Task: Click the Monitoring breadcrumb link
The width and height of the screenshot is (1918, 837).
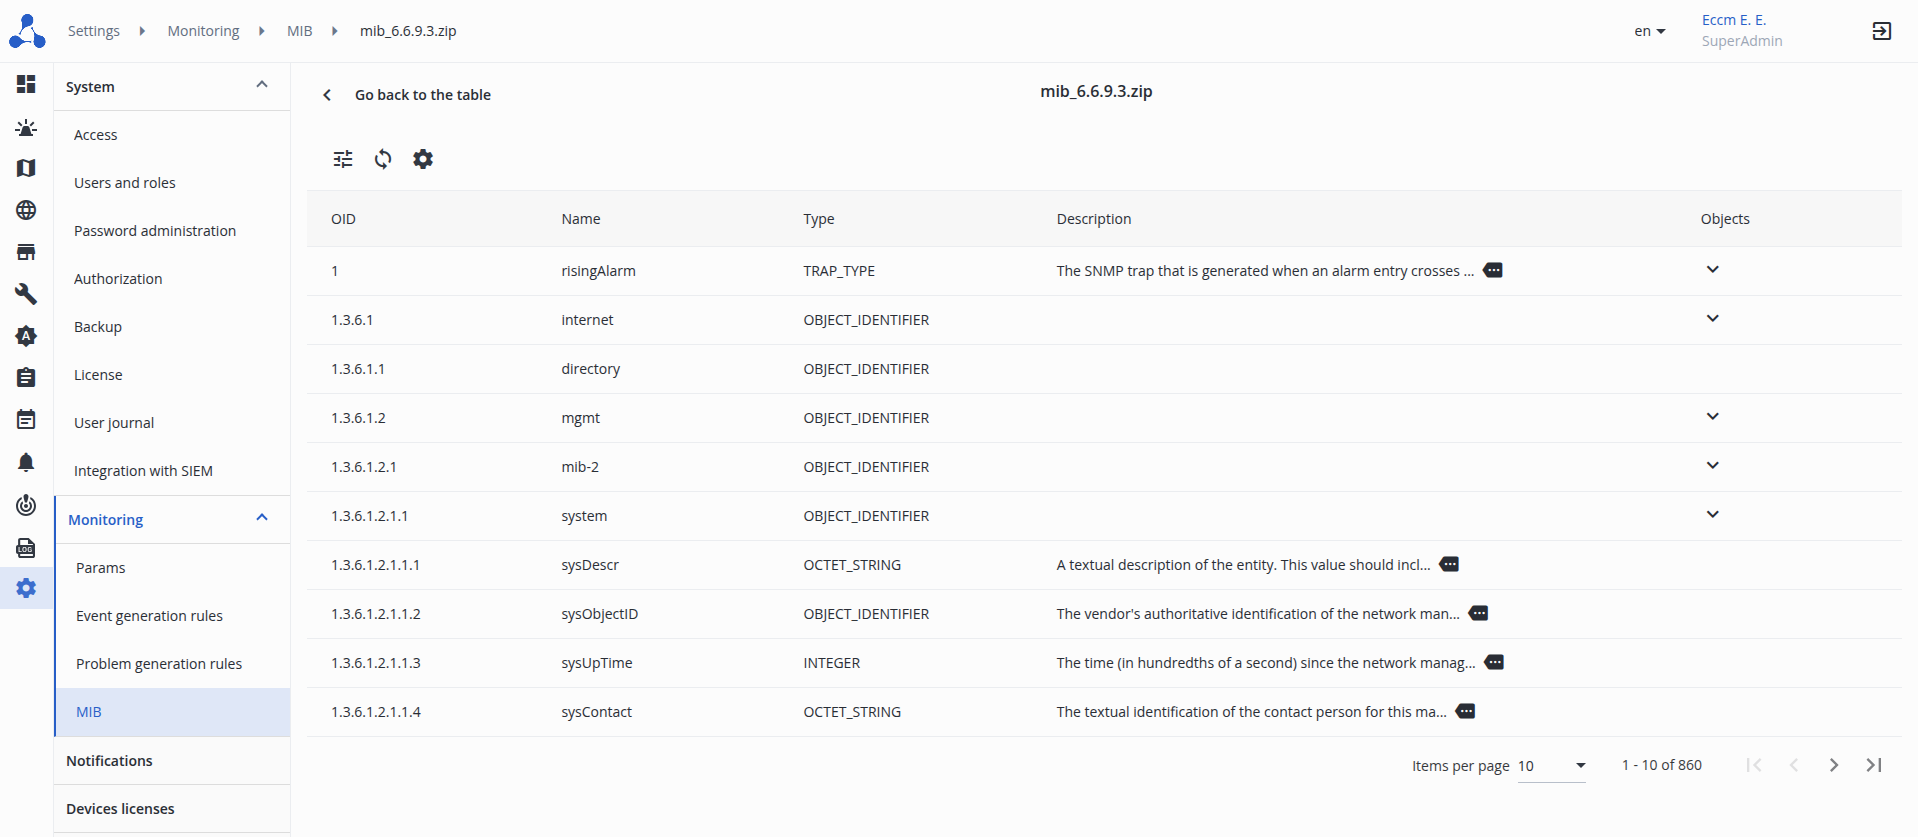Action: [203, 31]
